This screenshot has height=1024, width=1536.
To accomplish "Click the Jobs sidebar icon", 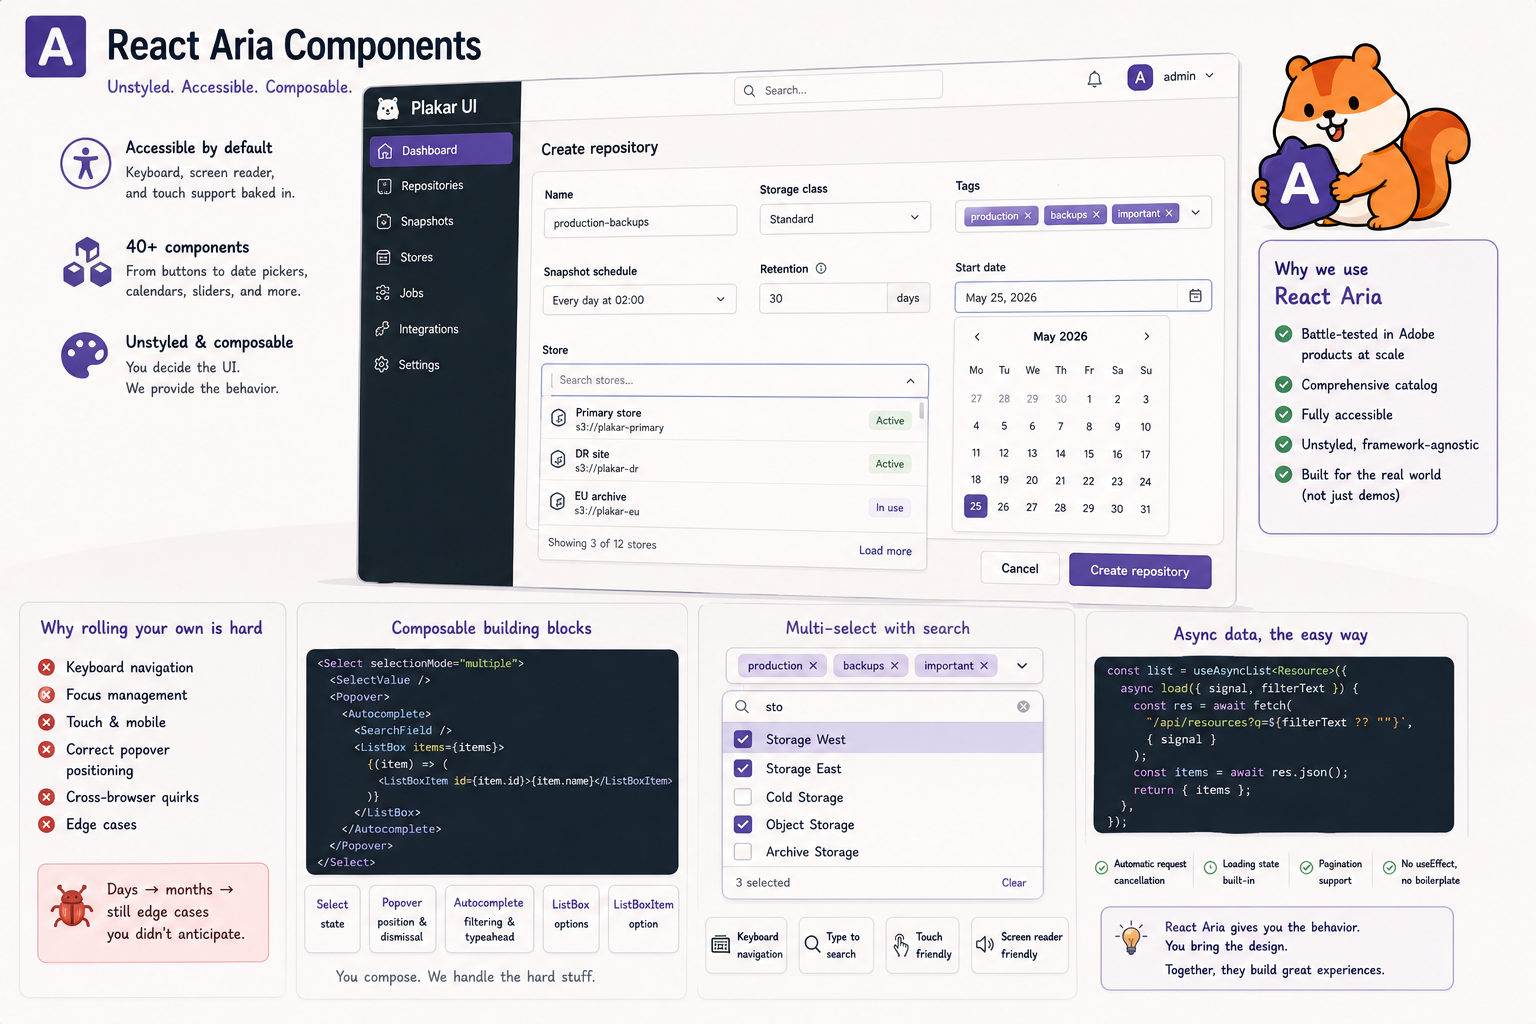I will (383, 293).
